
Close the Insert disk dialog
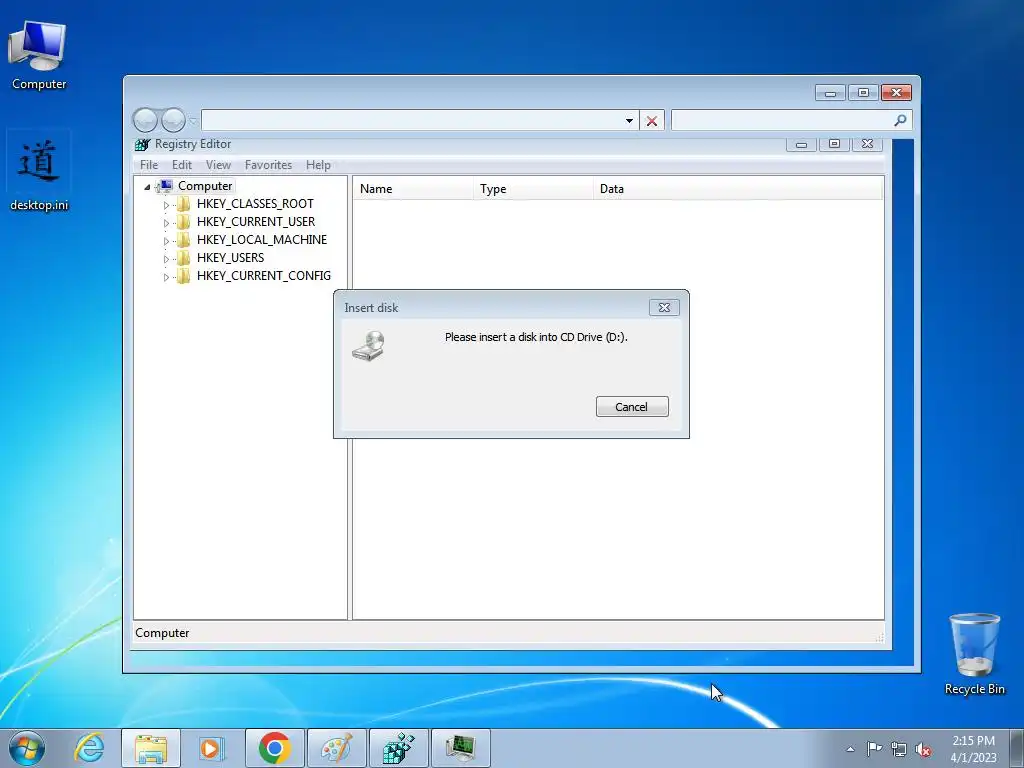click(x=664, y=308)
